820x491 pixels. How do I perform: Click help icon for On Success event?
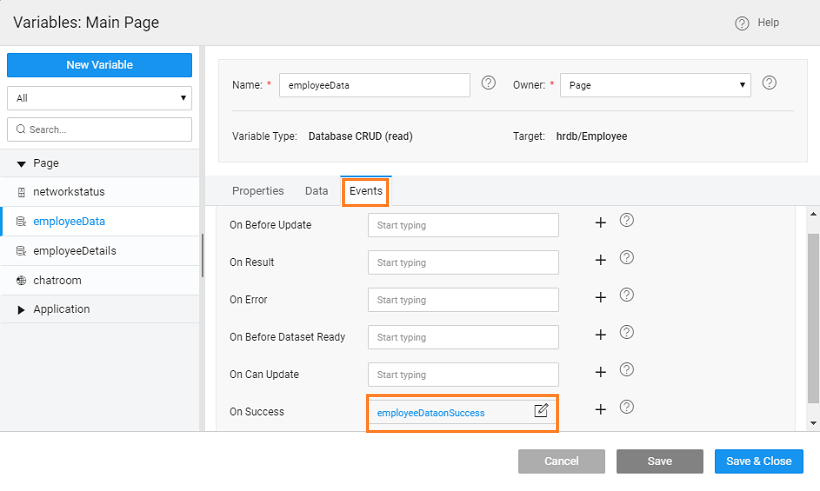pyautogui.click(x=627, y=407)
